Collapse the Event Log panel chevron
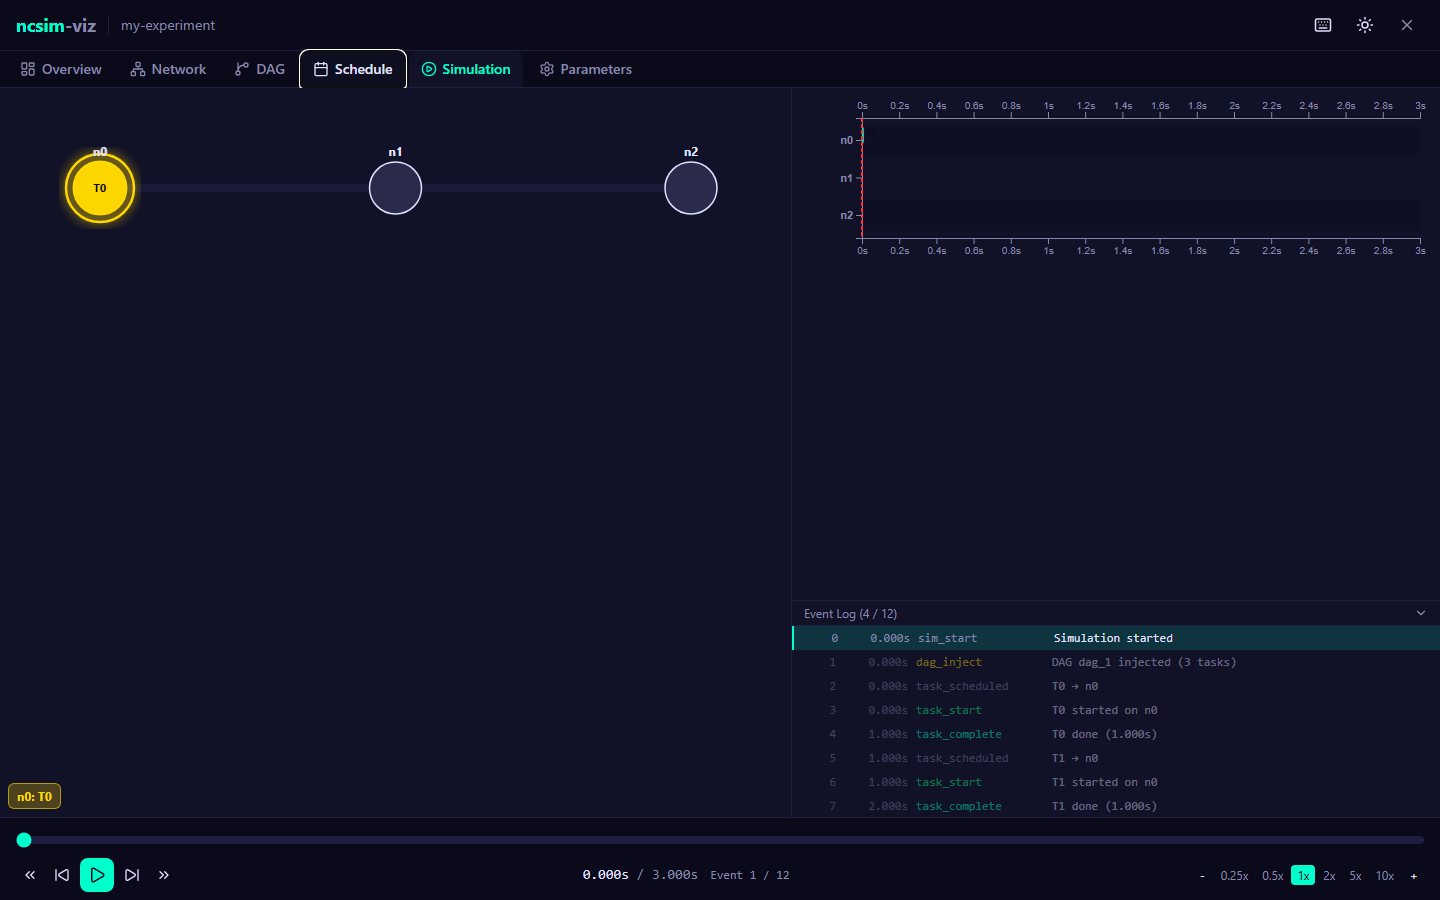 pos(1421,613)
